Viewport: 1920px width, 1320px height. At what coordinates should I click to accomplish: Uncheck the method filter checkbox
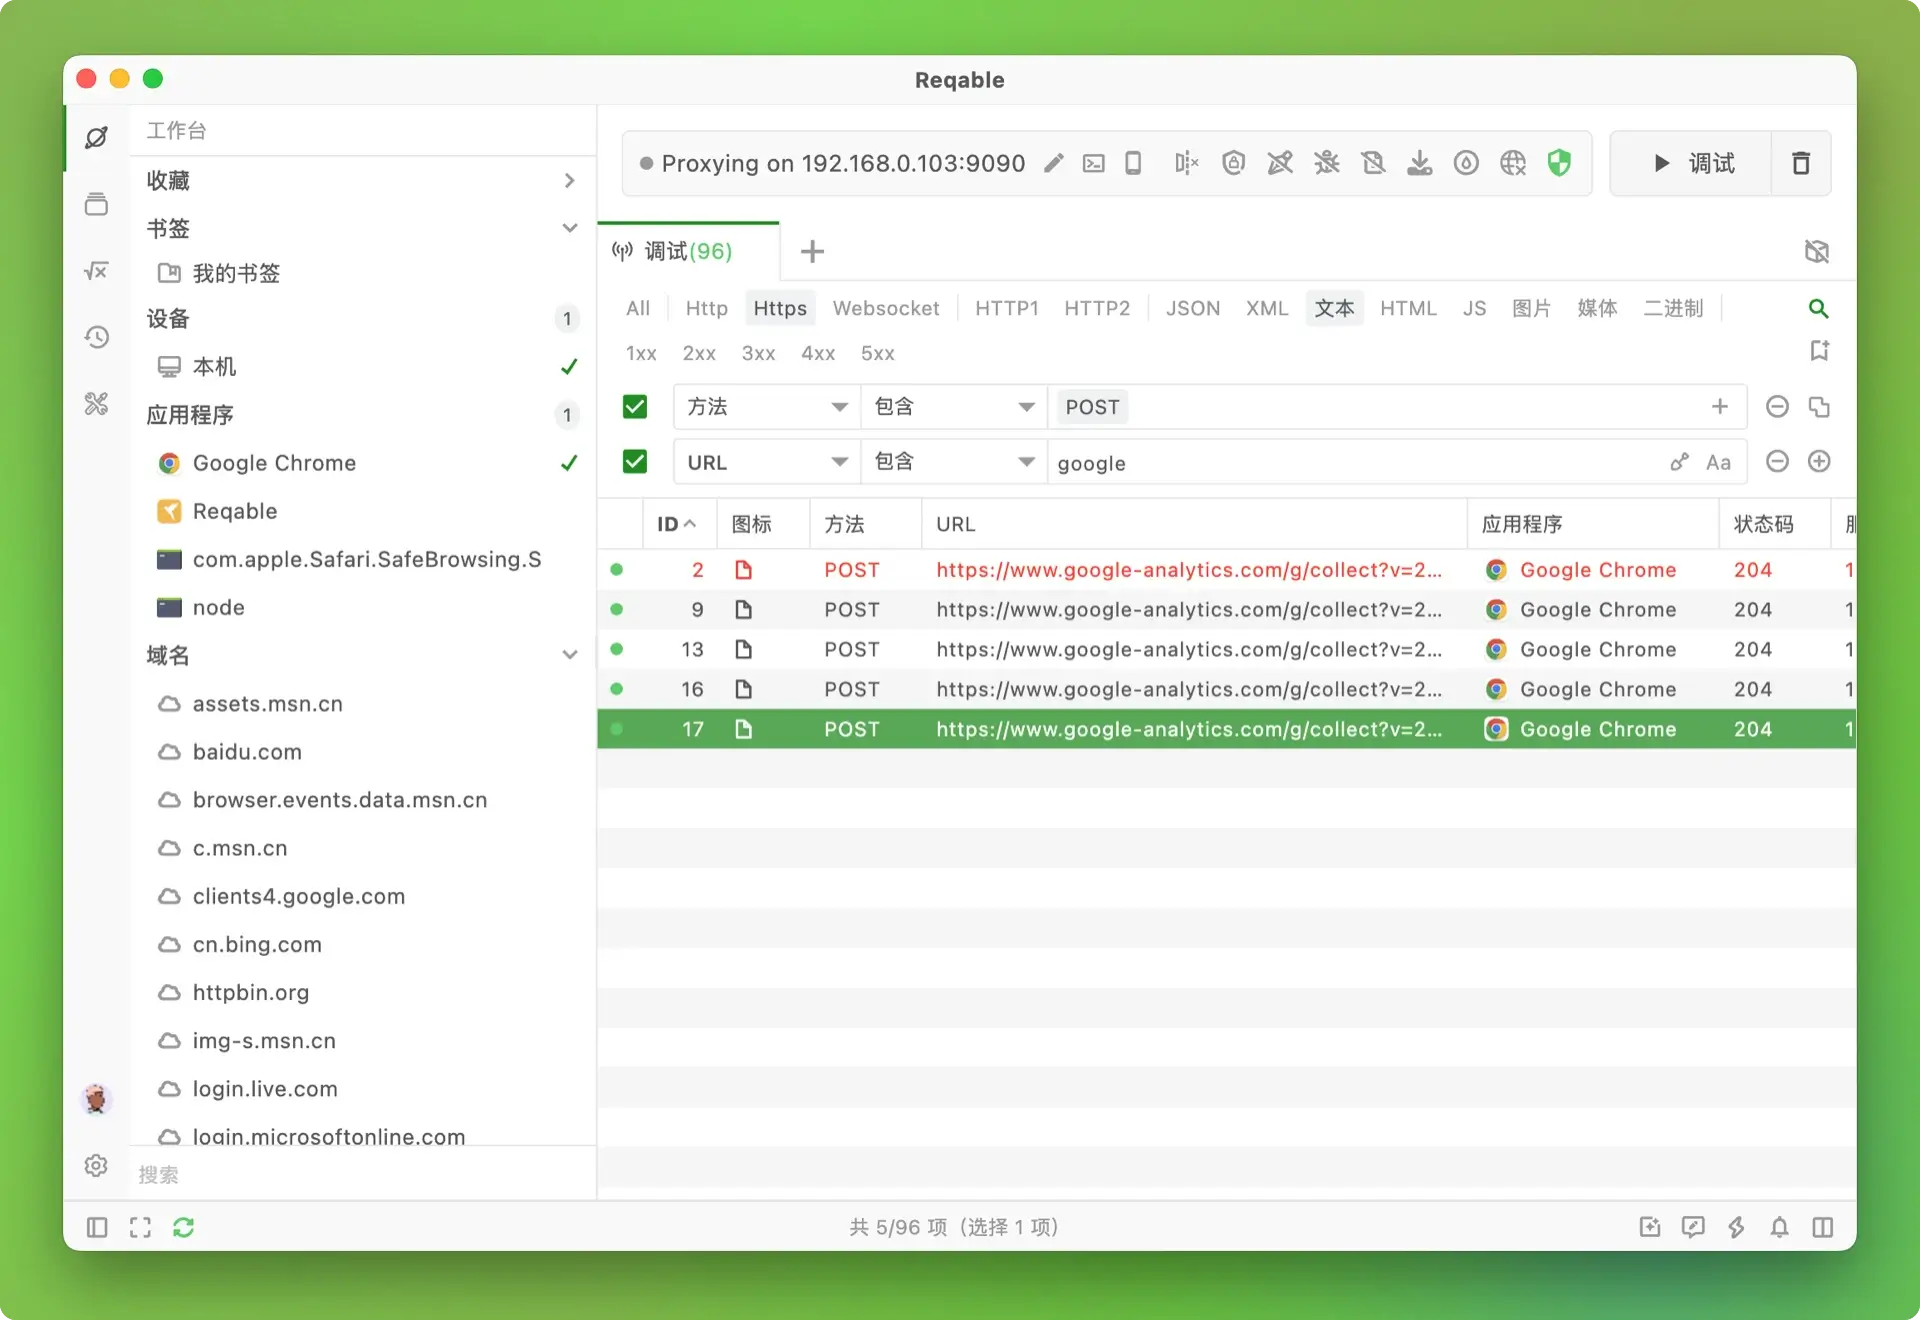[x=635, y=406]
